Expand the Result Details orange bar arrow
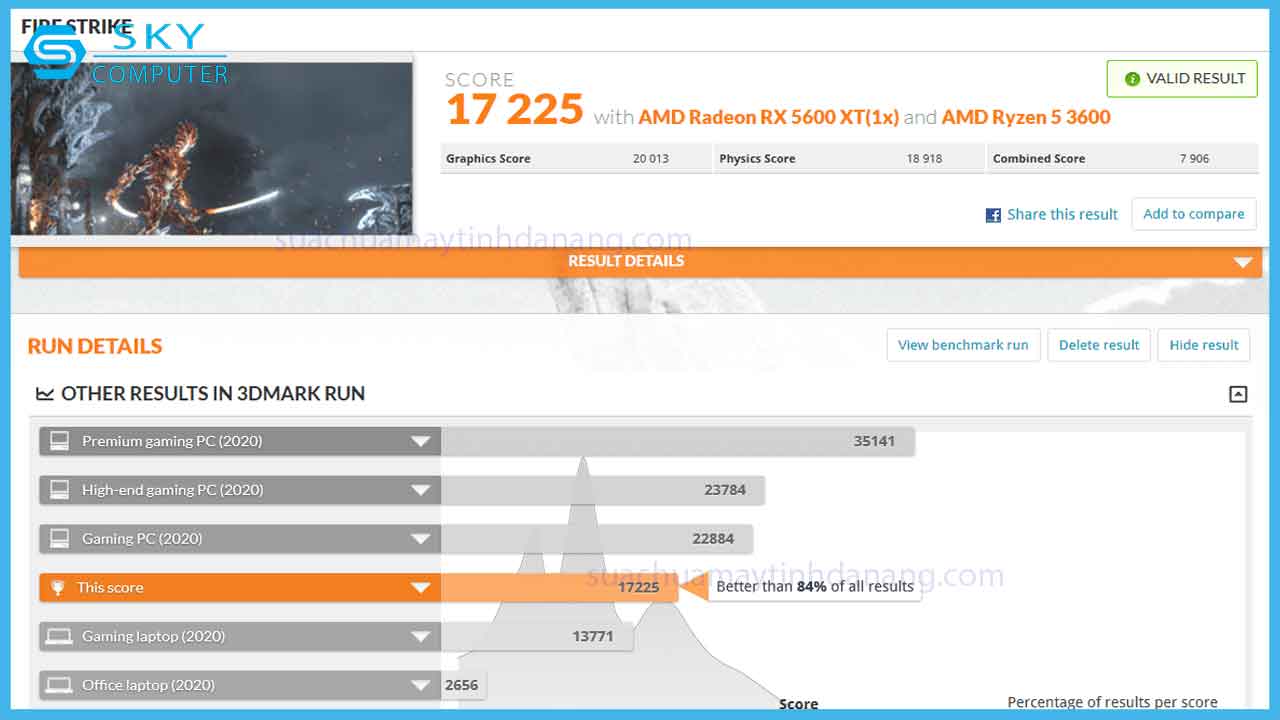 click(x=1243, y=262)
